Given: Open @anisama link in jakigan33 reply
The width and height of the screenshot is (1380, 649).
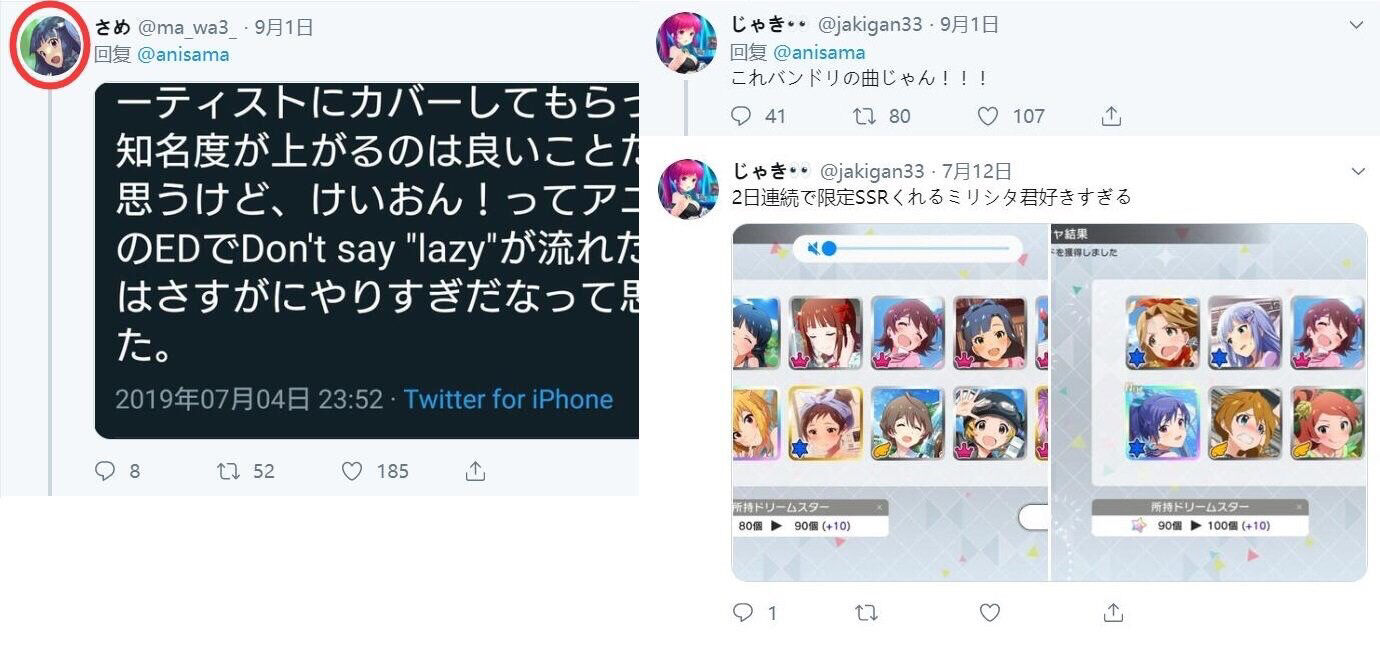Looking at the screenshot, I should click(819, 52).
